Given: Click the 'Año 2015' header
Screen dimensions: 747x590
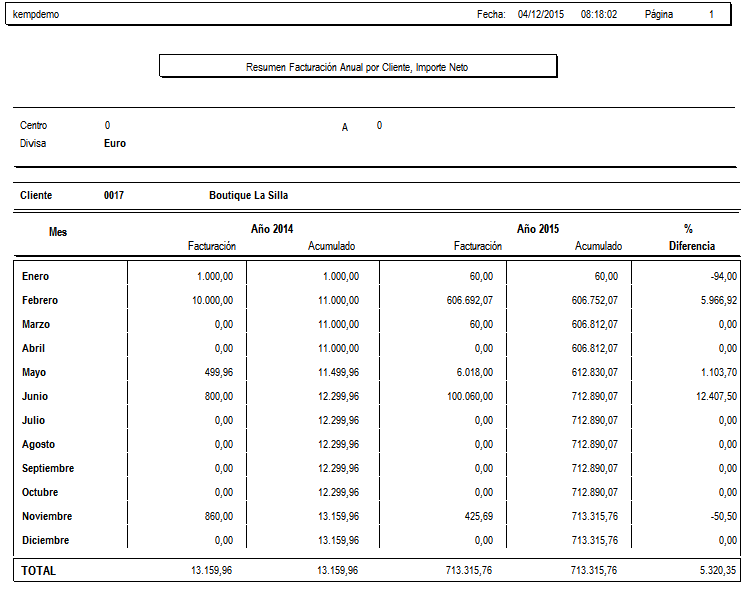Looking at the screenshot, I should pyautogui.click(x=538, y=229).
